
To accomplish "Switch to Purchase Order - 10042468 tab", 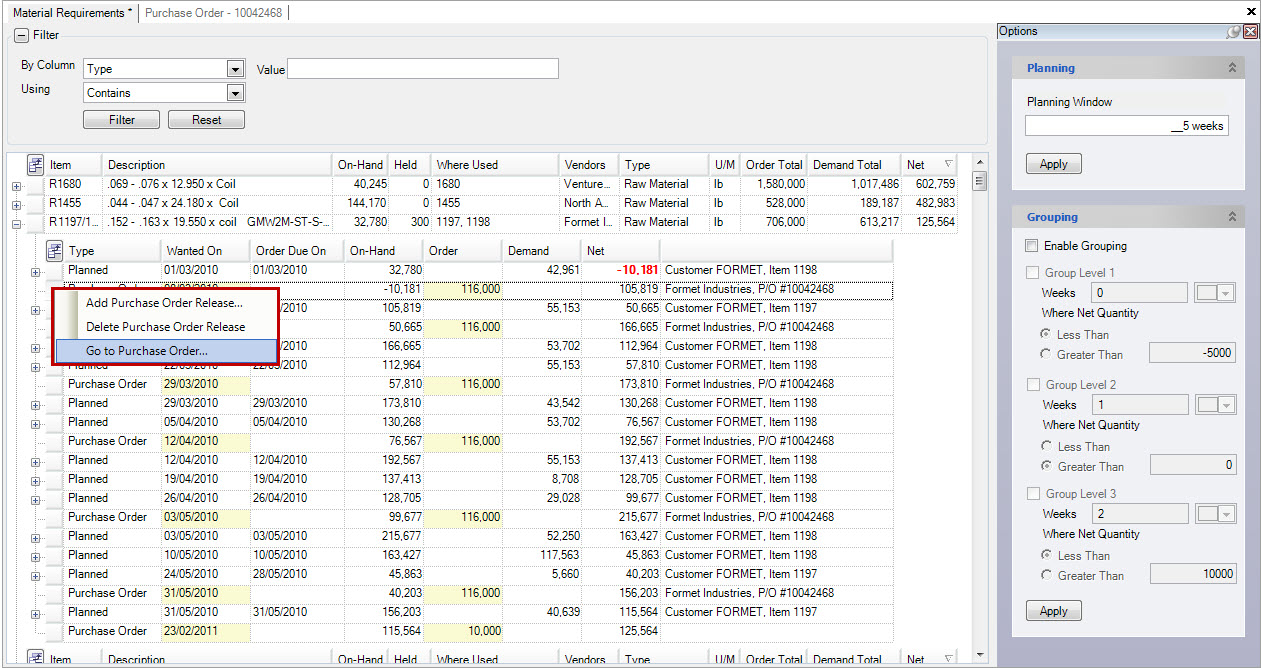I will tap(213, 13).
